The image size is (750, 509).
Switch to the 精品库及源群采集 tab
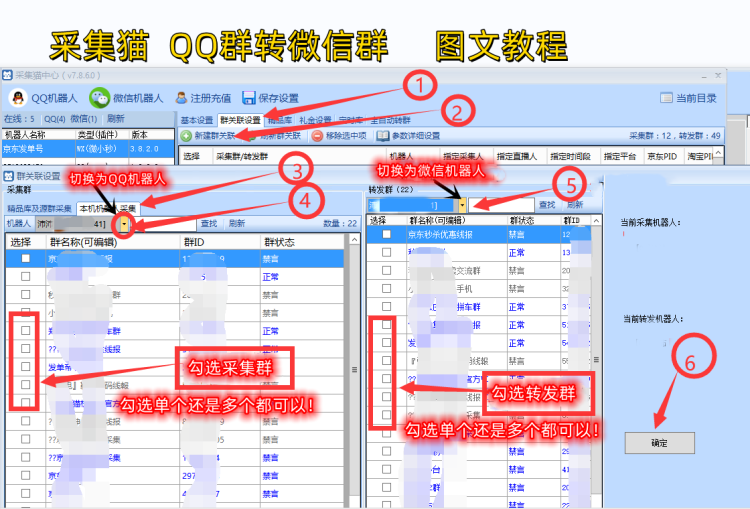pyautogui.click(x=38, y=208)
